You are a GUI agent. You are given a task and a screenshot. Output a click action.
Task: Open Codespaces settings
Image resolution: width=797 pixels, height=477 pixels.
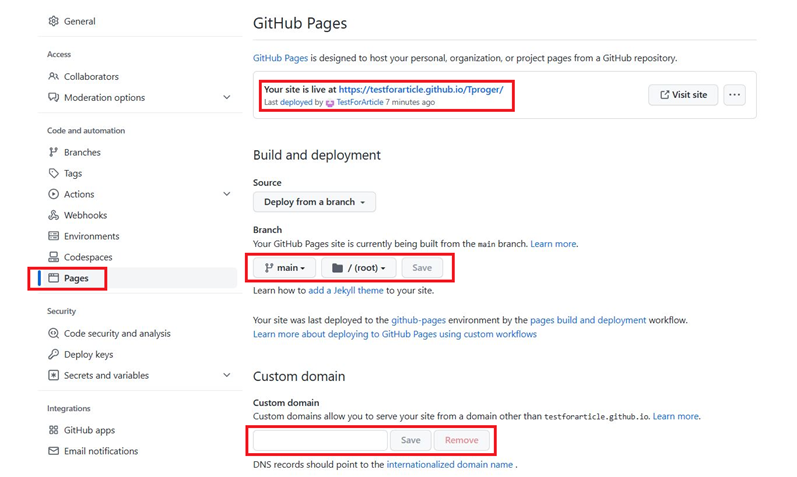click(x=88, y=257)
